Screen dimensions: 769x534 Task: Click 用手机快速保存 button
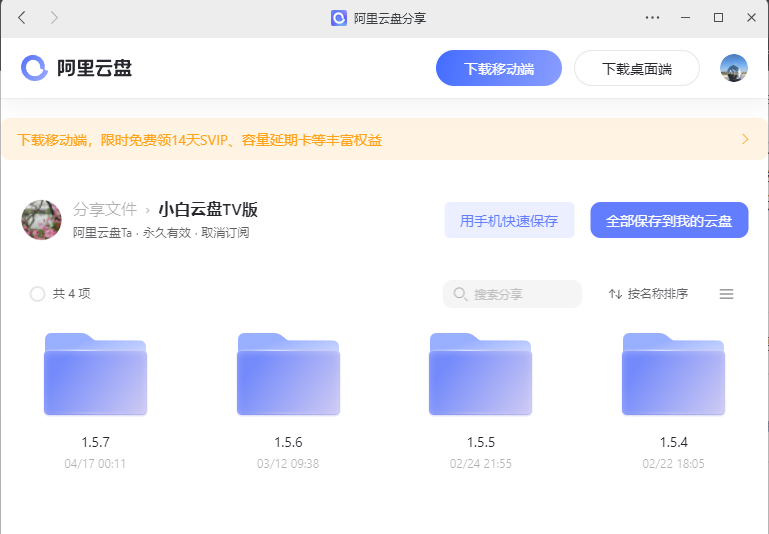(x=509, y=220)
